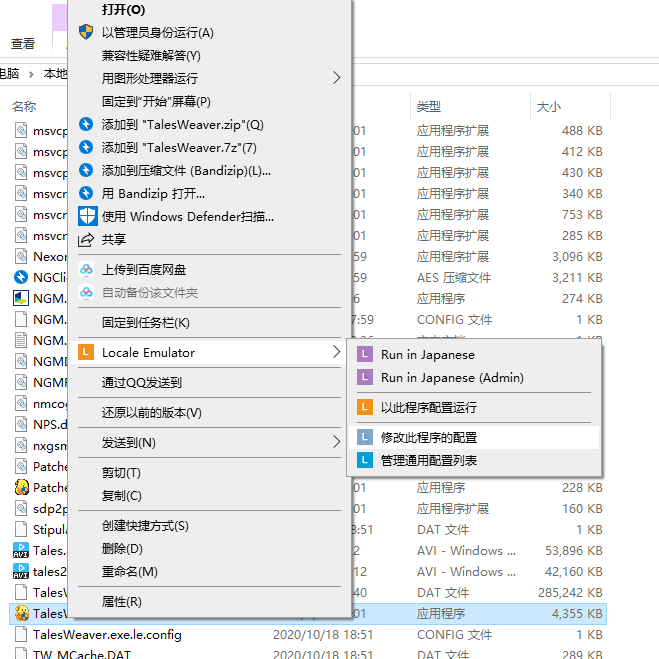The image size is (659, 659).
Task: Sort files by the 大小 column header
Action: click(549, 106)
